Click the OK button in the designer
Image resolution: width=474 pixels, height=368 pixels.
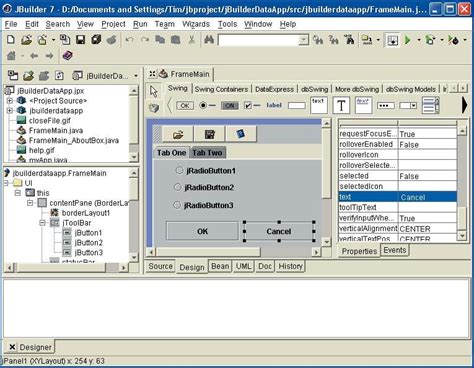click(202, 231)
